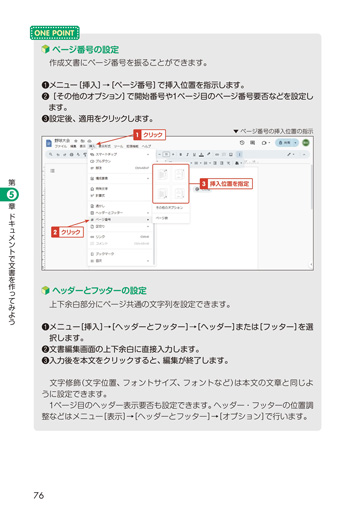Open the 表示 menu
The image size is (361, 510).
click(x=82, y=146)
